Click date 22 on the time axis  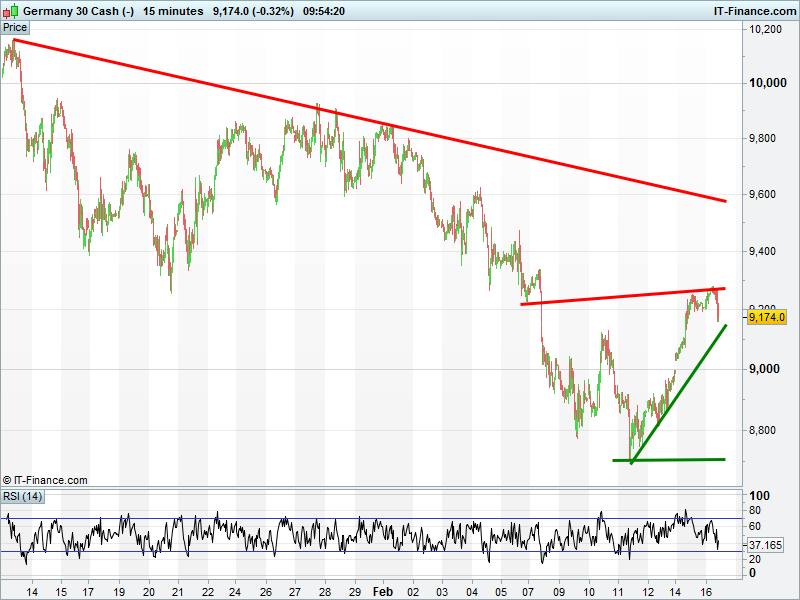(x=208, y=592)
